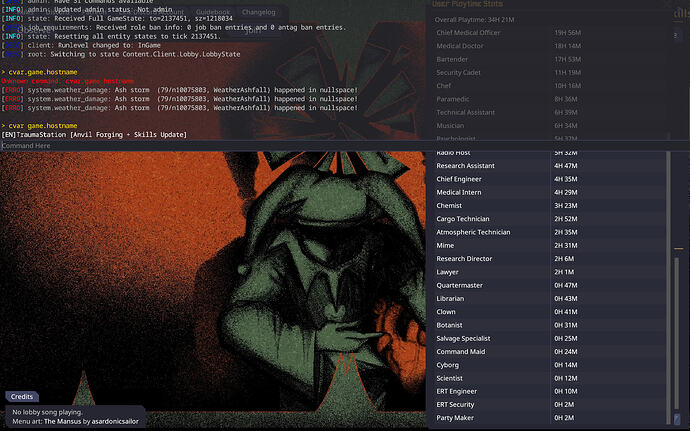Click the 'Unknown command' red error line

68,81
